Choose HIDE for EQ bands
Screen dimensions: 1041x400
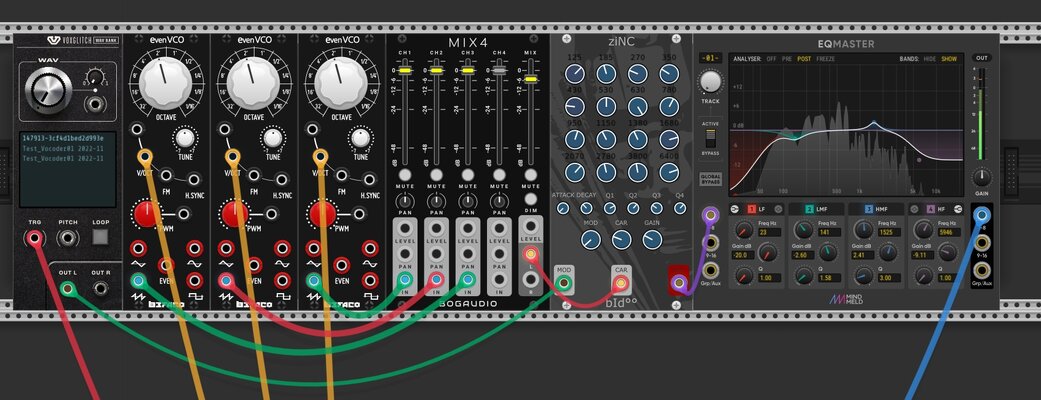(929, 59)
